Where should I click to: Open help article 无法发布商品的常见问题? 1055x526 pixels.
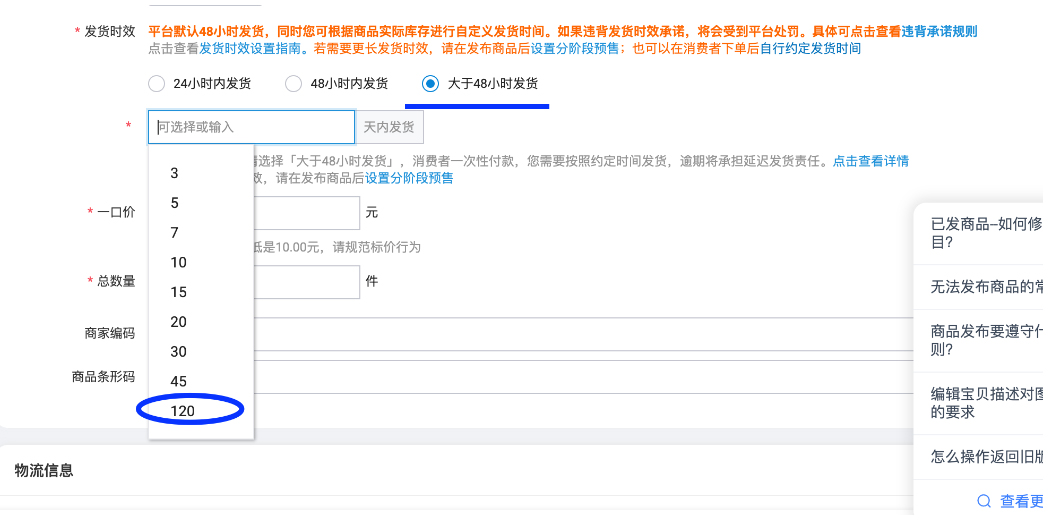(987, 287)
